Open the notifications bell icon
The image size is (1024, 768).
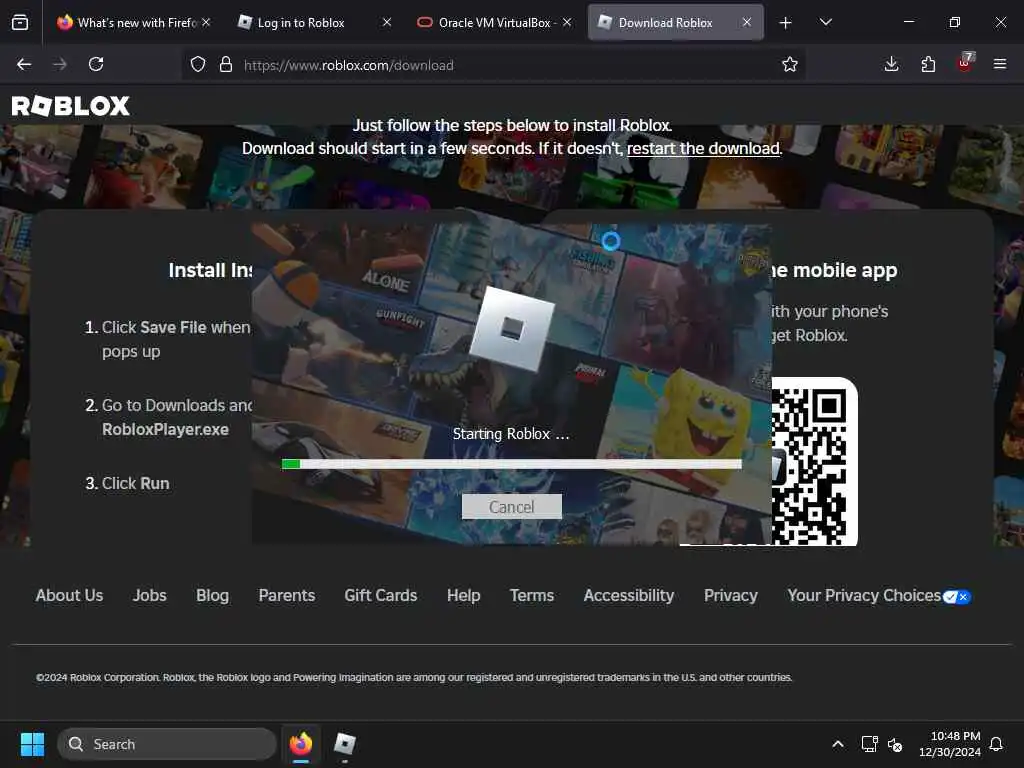997,744
